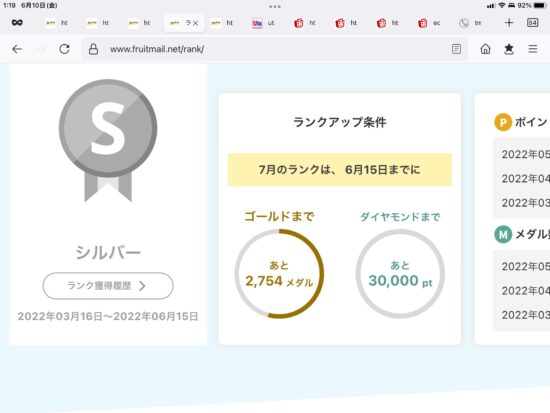Go back with the left arrow
The height and width of the screenshot is (413, 550).
(x=17, y=49)
